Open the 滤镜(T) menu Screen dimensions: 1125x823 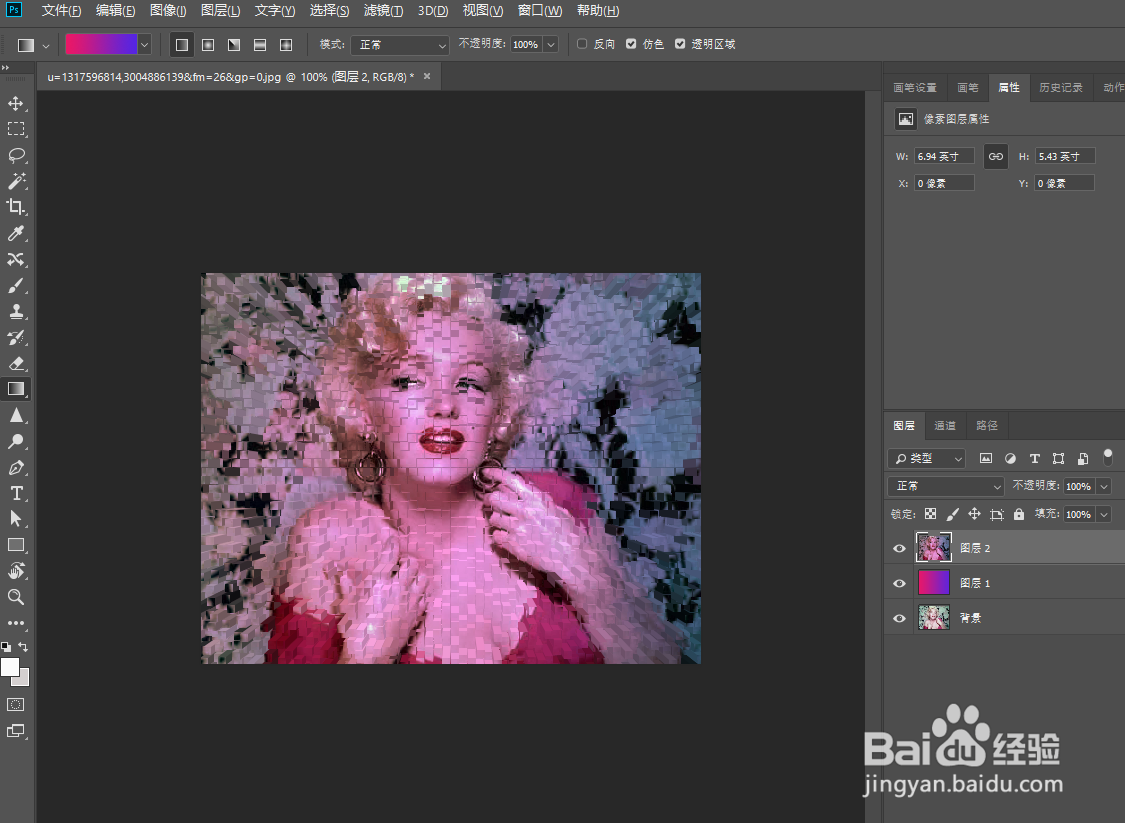point(383,11)
